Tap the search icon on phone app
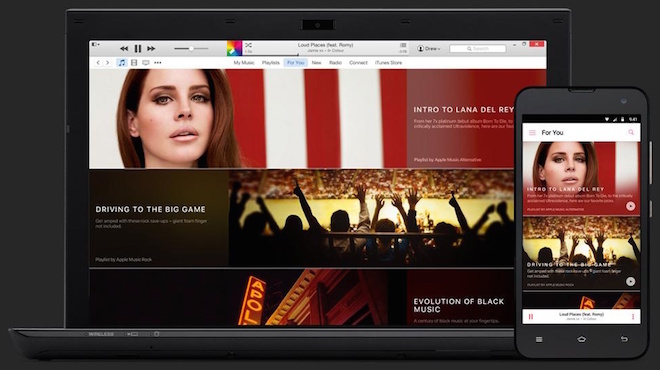This screenshot has height=370, width=660. click(x=631, y=132)
